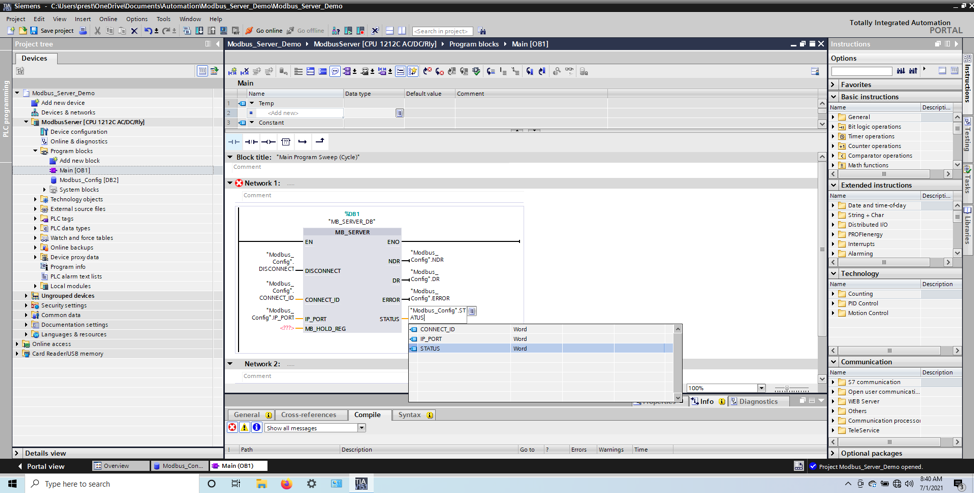Click the New project icon
The width and height of the screenshot is (974, 493).
pyautogui.click(x=11, y=30)
